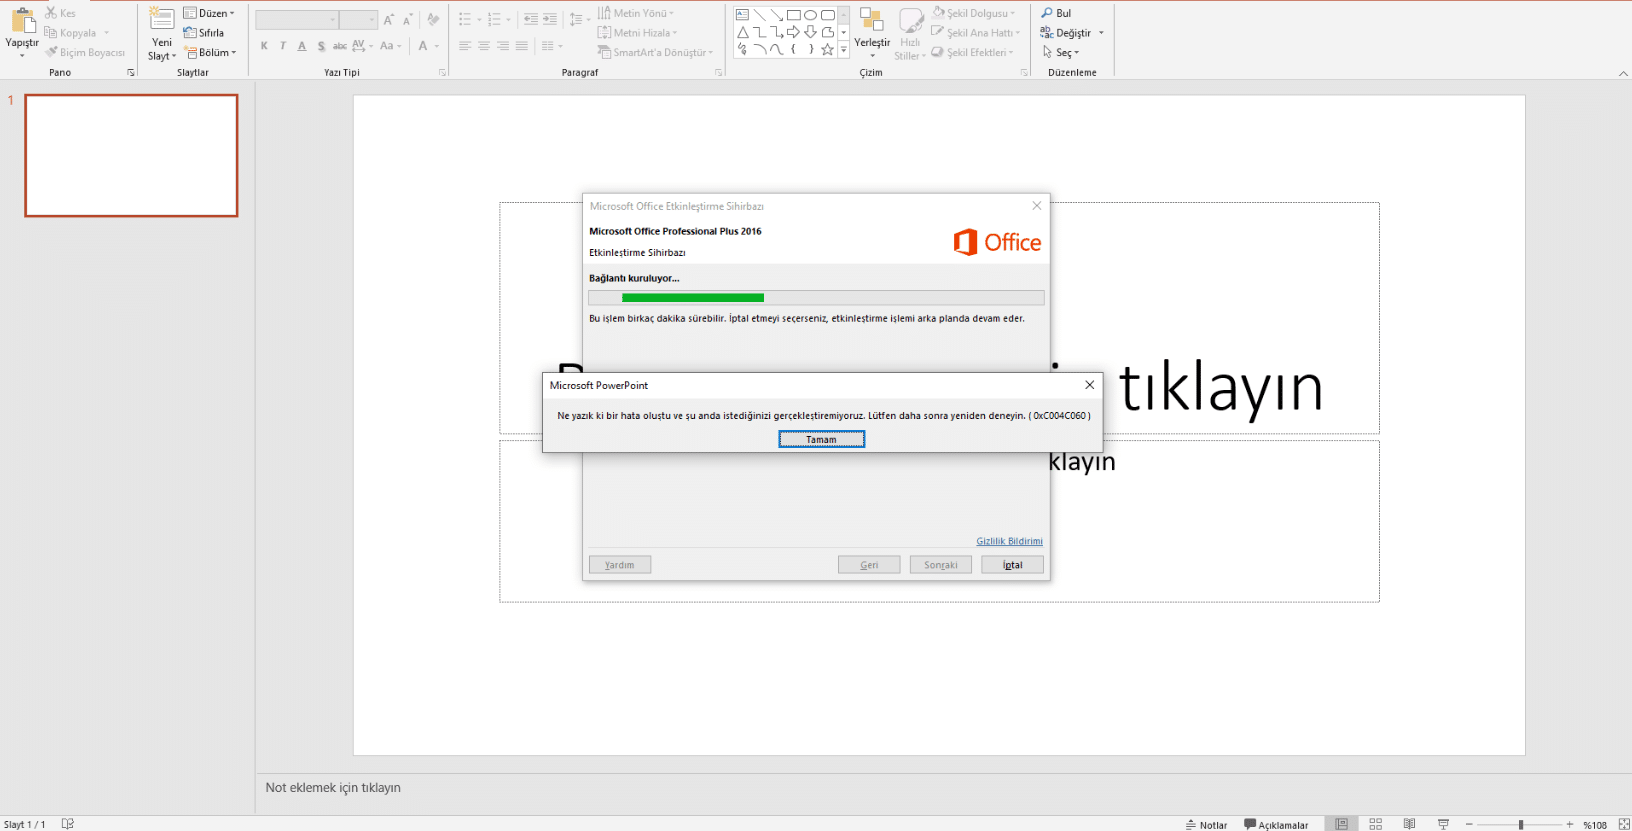Screen dimensions: 1632x831
Task: Select the down arrow shape
Action: pos(811,32)
